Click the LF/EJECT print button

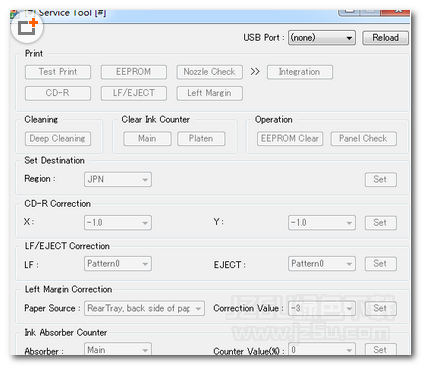coord(134,93)
